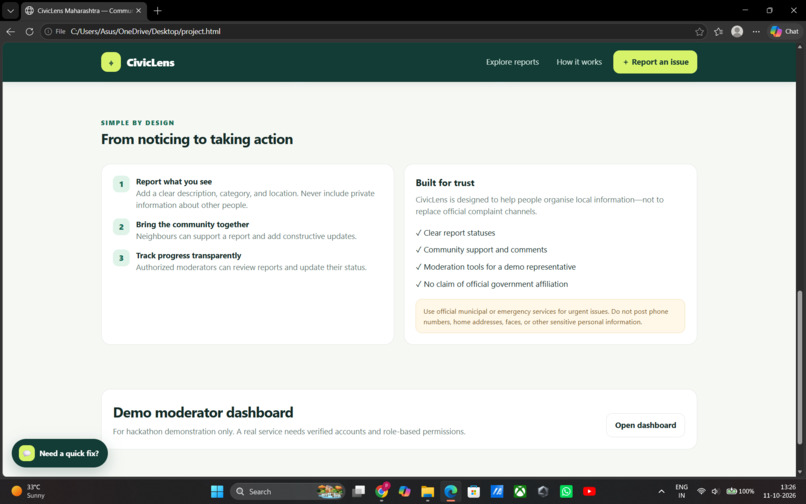806x504 pixels.
Task: Open the Copilot Chat button
Action: [784, 31]
